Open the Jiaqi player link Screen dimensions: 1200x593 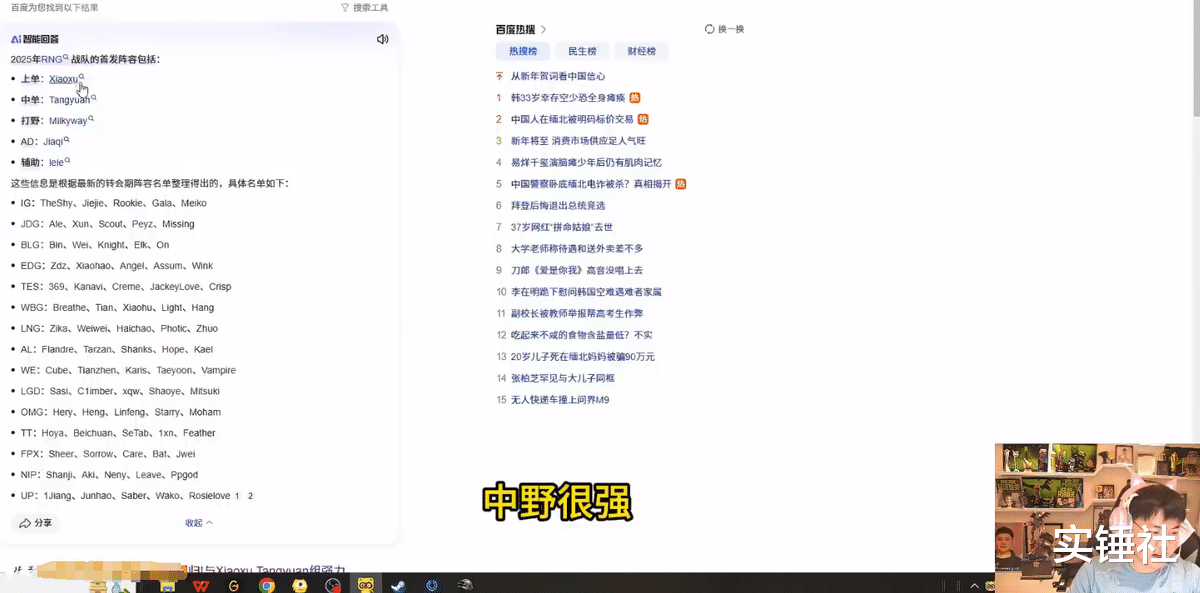click(x=53, y=142)
